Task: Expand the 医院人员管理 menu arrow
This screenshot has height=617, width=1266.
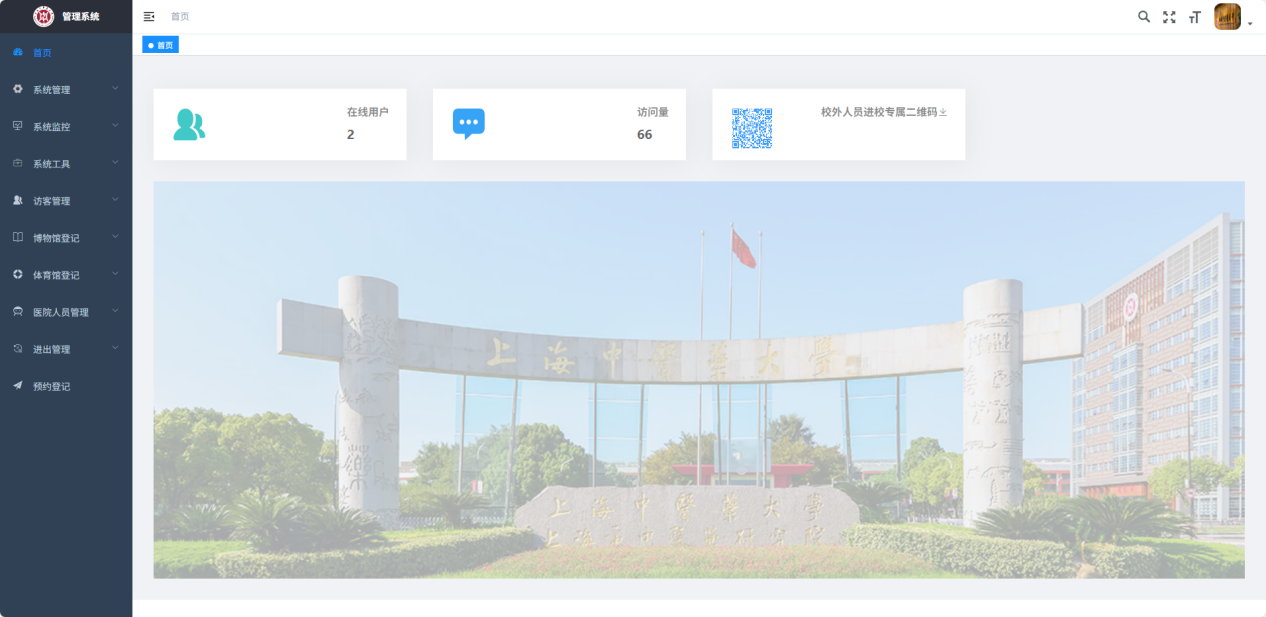Action: click(x=115, y=311)
